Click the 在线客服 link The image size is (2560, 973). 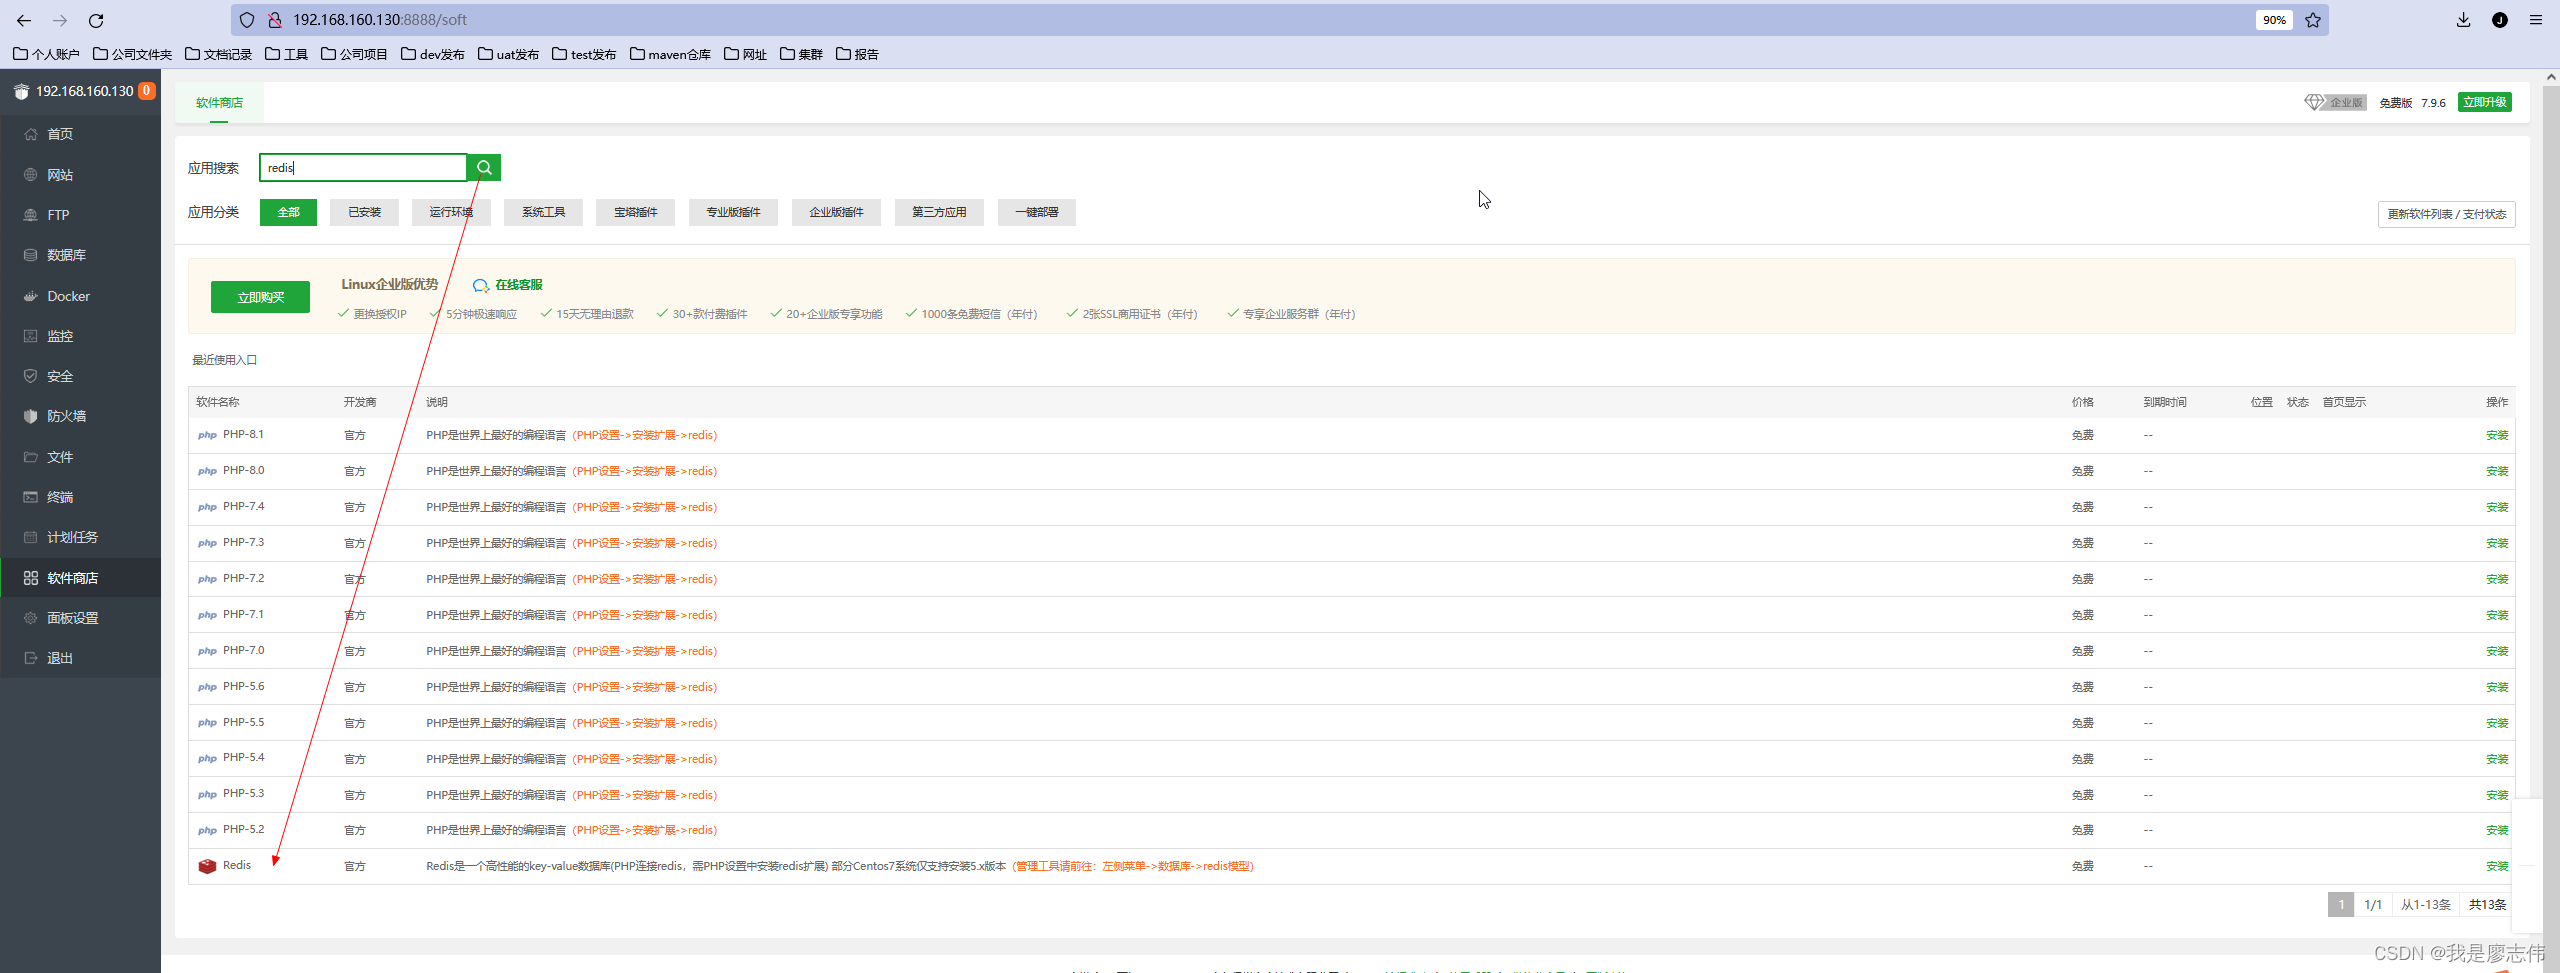point(519,285)
